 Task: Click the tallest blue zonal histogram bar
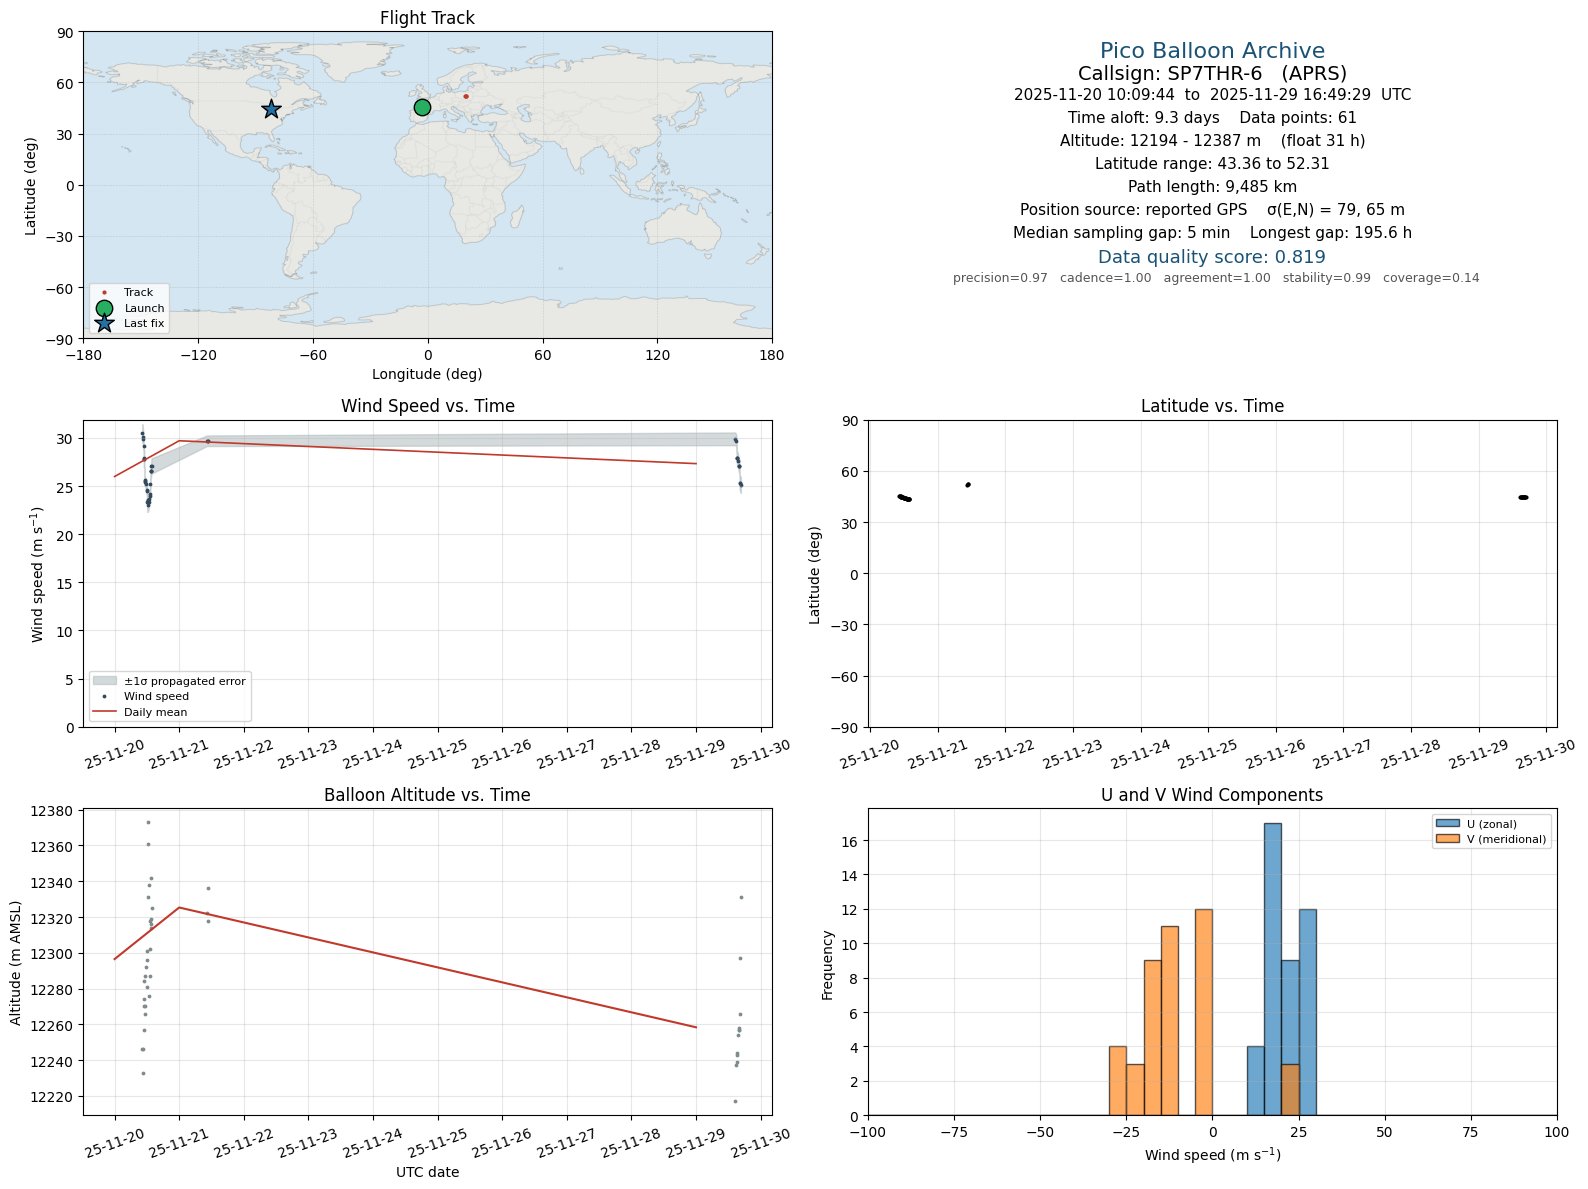[x=1272, y=969]
